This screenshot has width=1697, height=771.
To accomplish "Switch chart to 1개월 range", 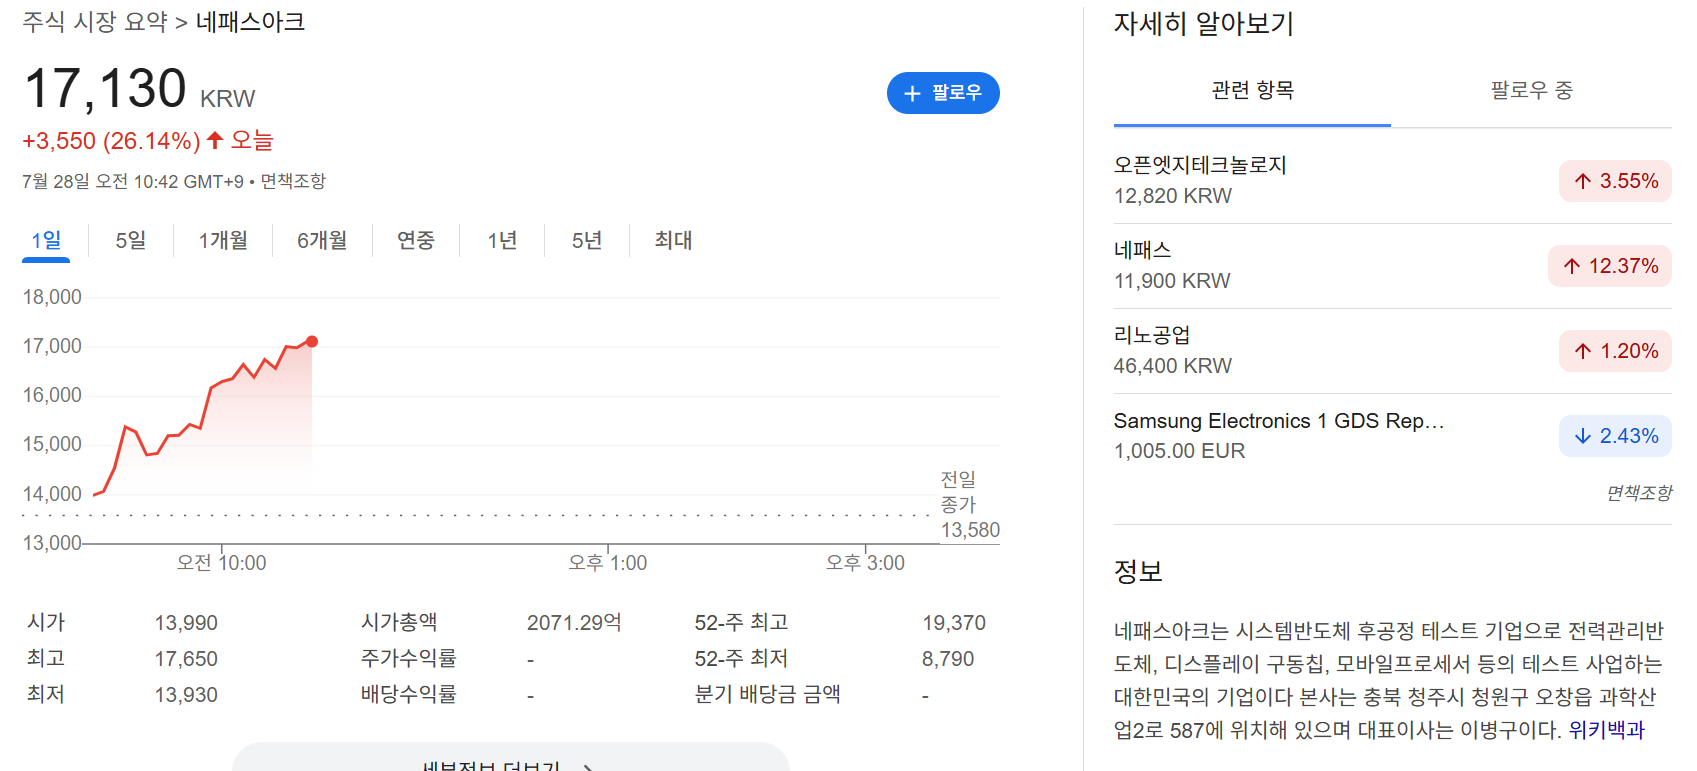I will 223,240.
